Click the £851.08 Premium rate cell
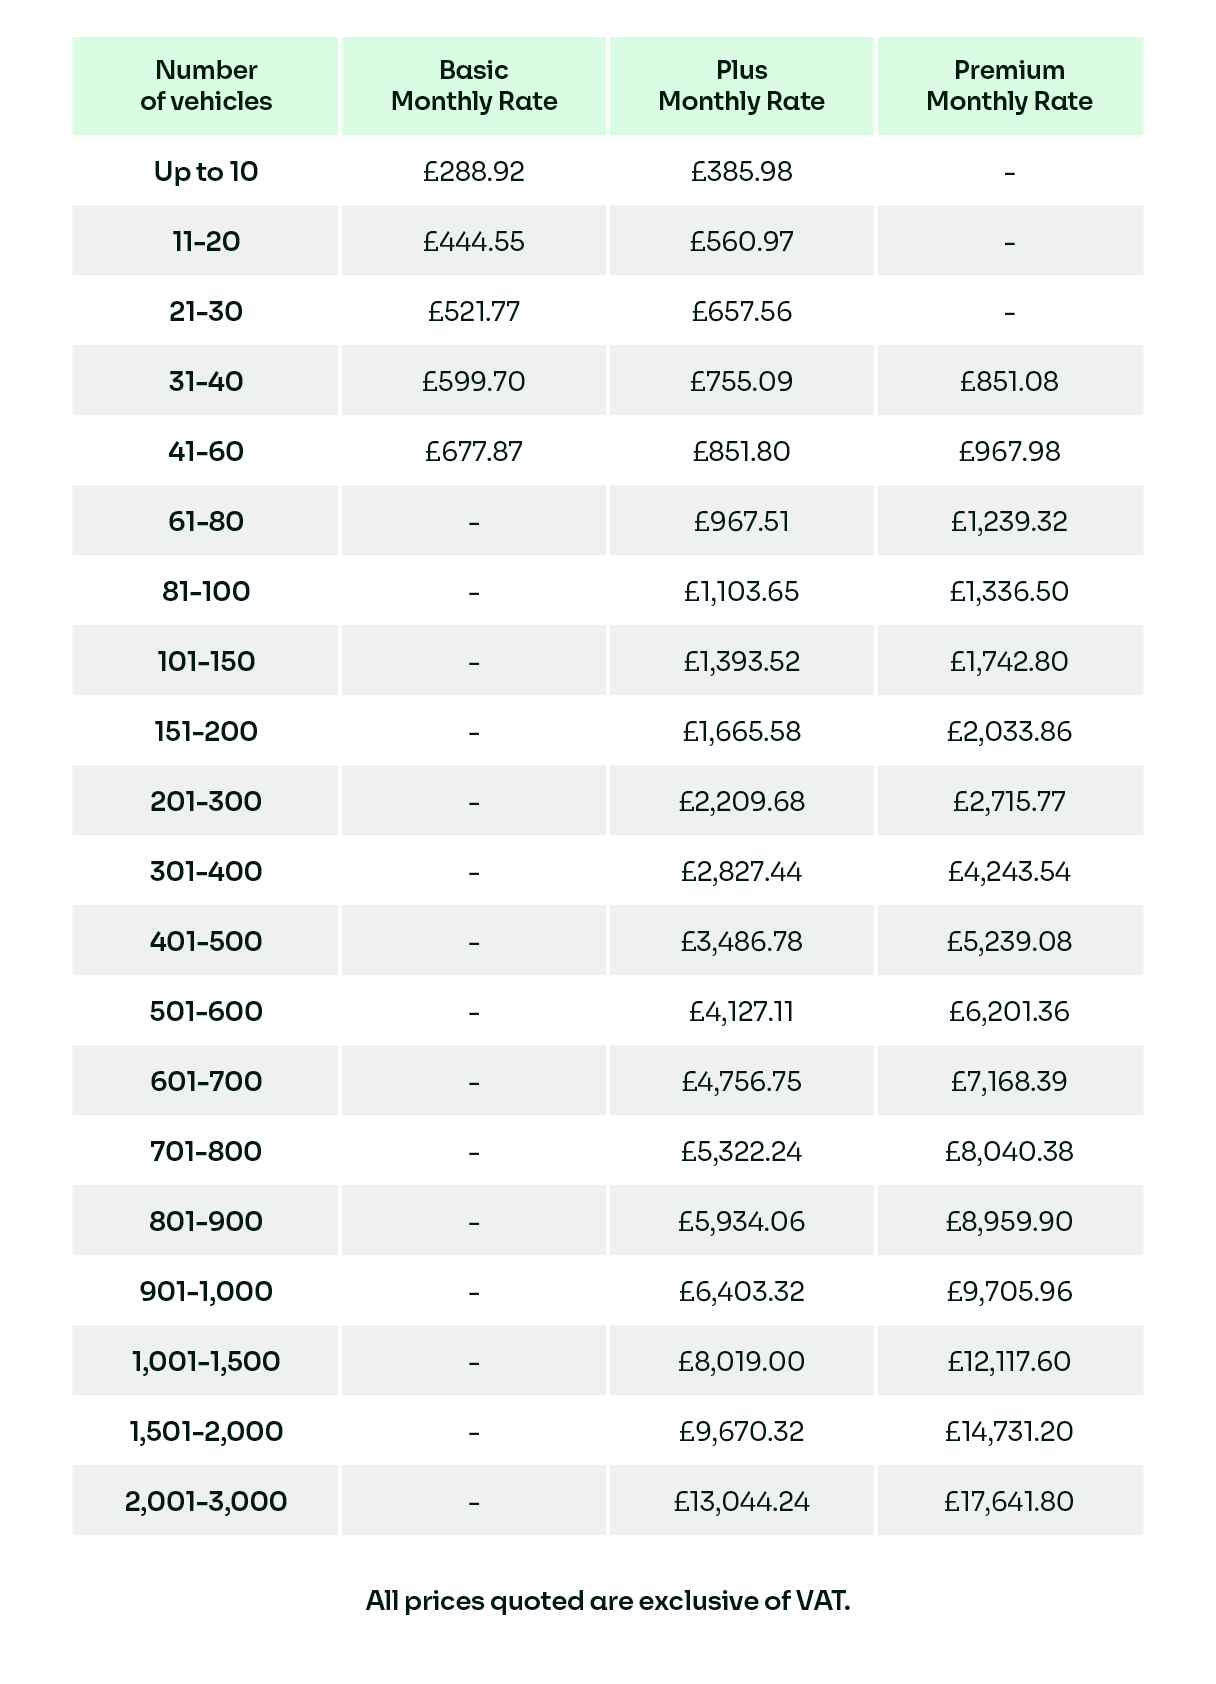The image size is (1216, 1684). tap(1009, 382)
